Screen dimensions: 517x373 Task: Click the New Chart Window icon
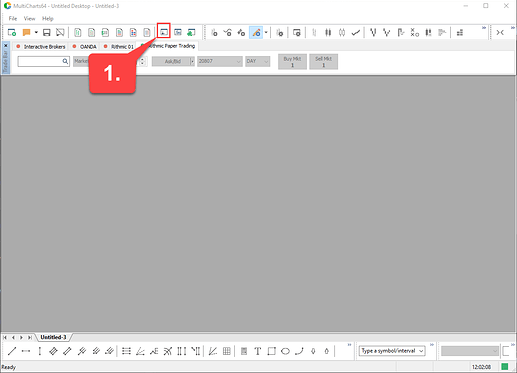(x=12, y=32)
